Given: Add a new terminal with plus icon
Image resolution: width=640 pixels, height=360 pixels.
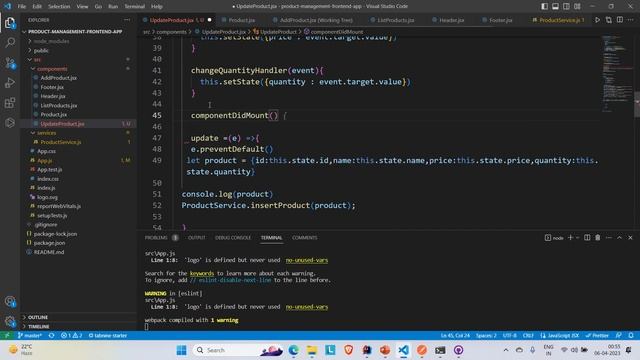Looking at the screenshot, I should click(x=570, y=238).
